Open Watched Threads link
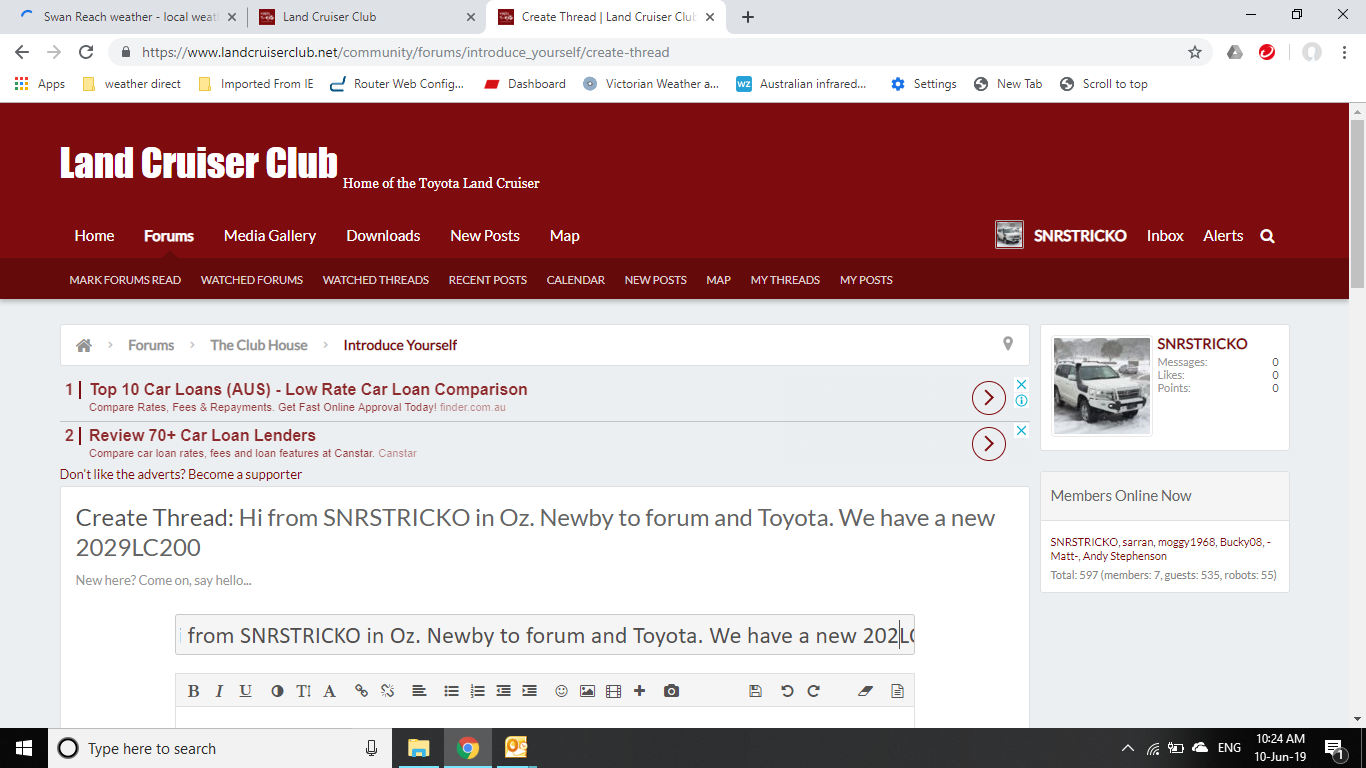 [x=376, y=280]
